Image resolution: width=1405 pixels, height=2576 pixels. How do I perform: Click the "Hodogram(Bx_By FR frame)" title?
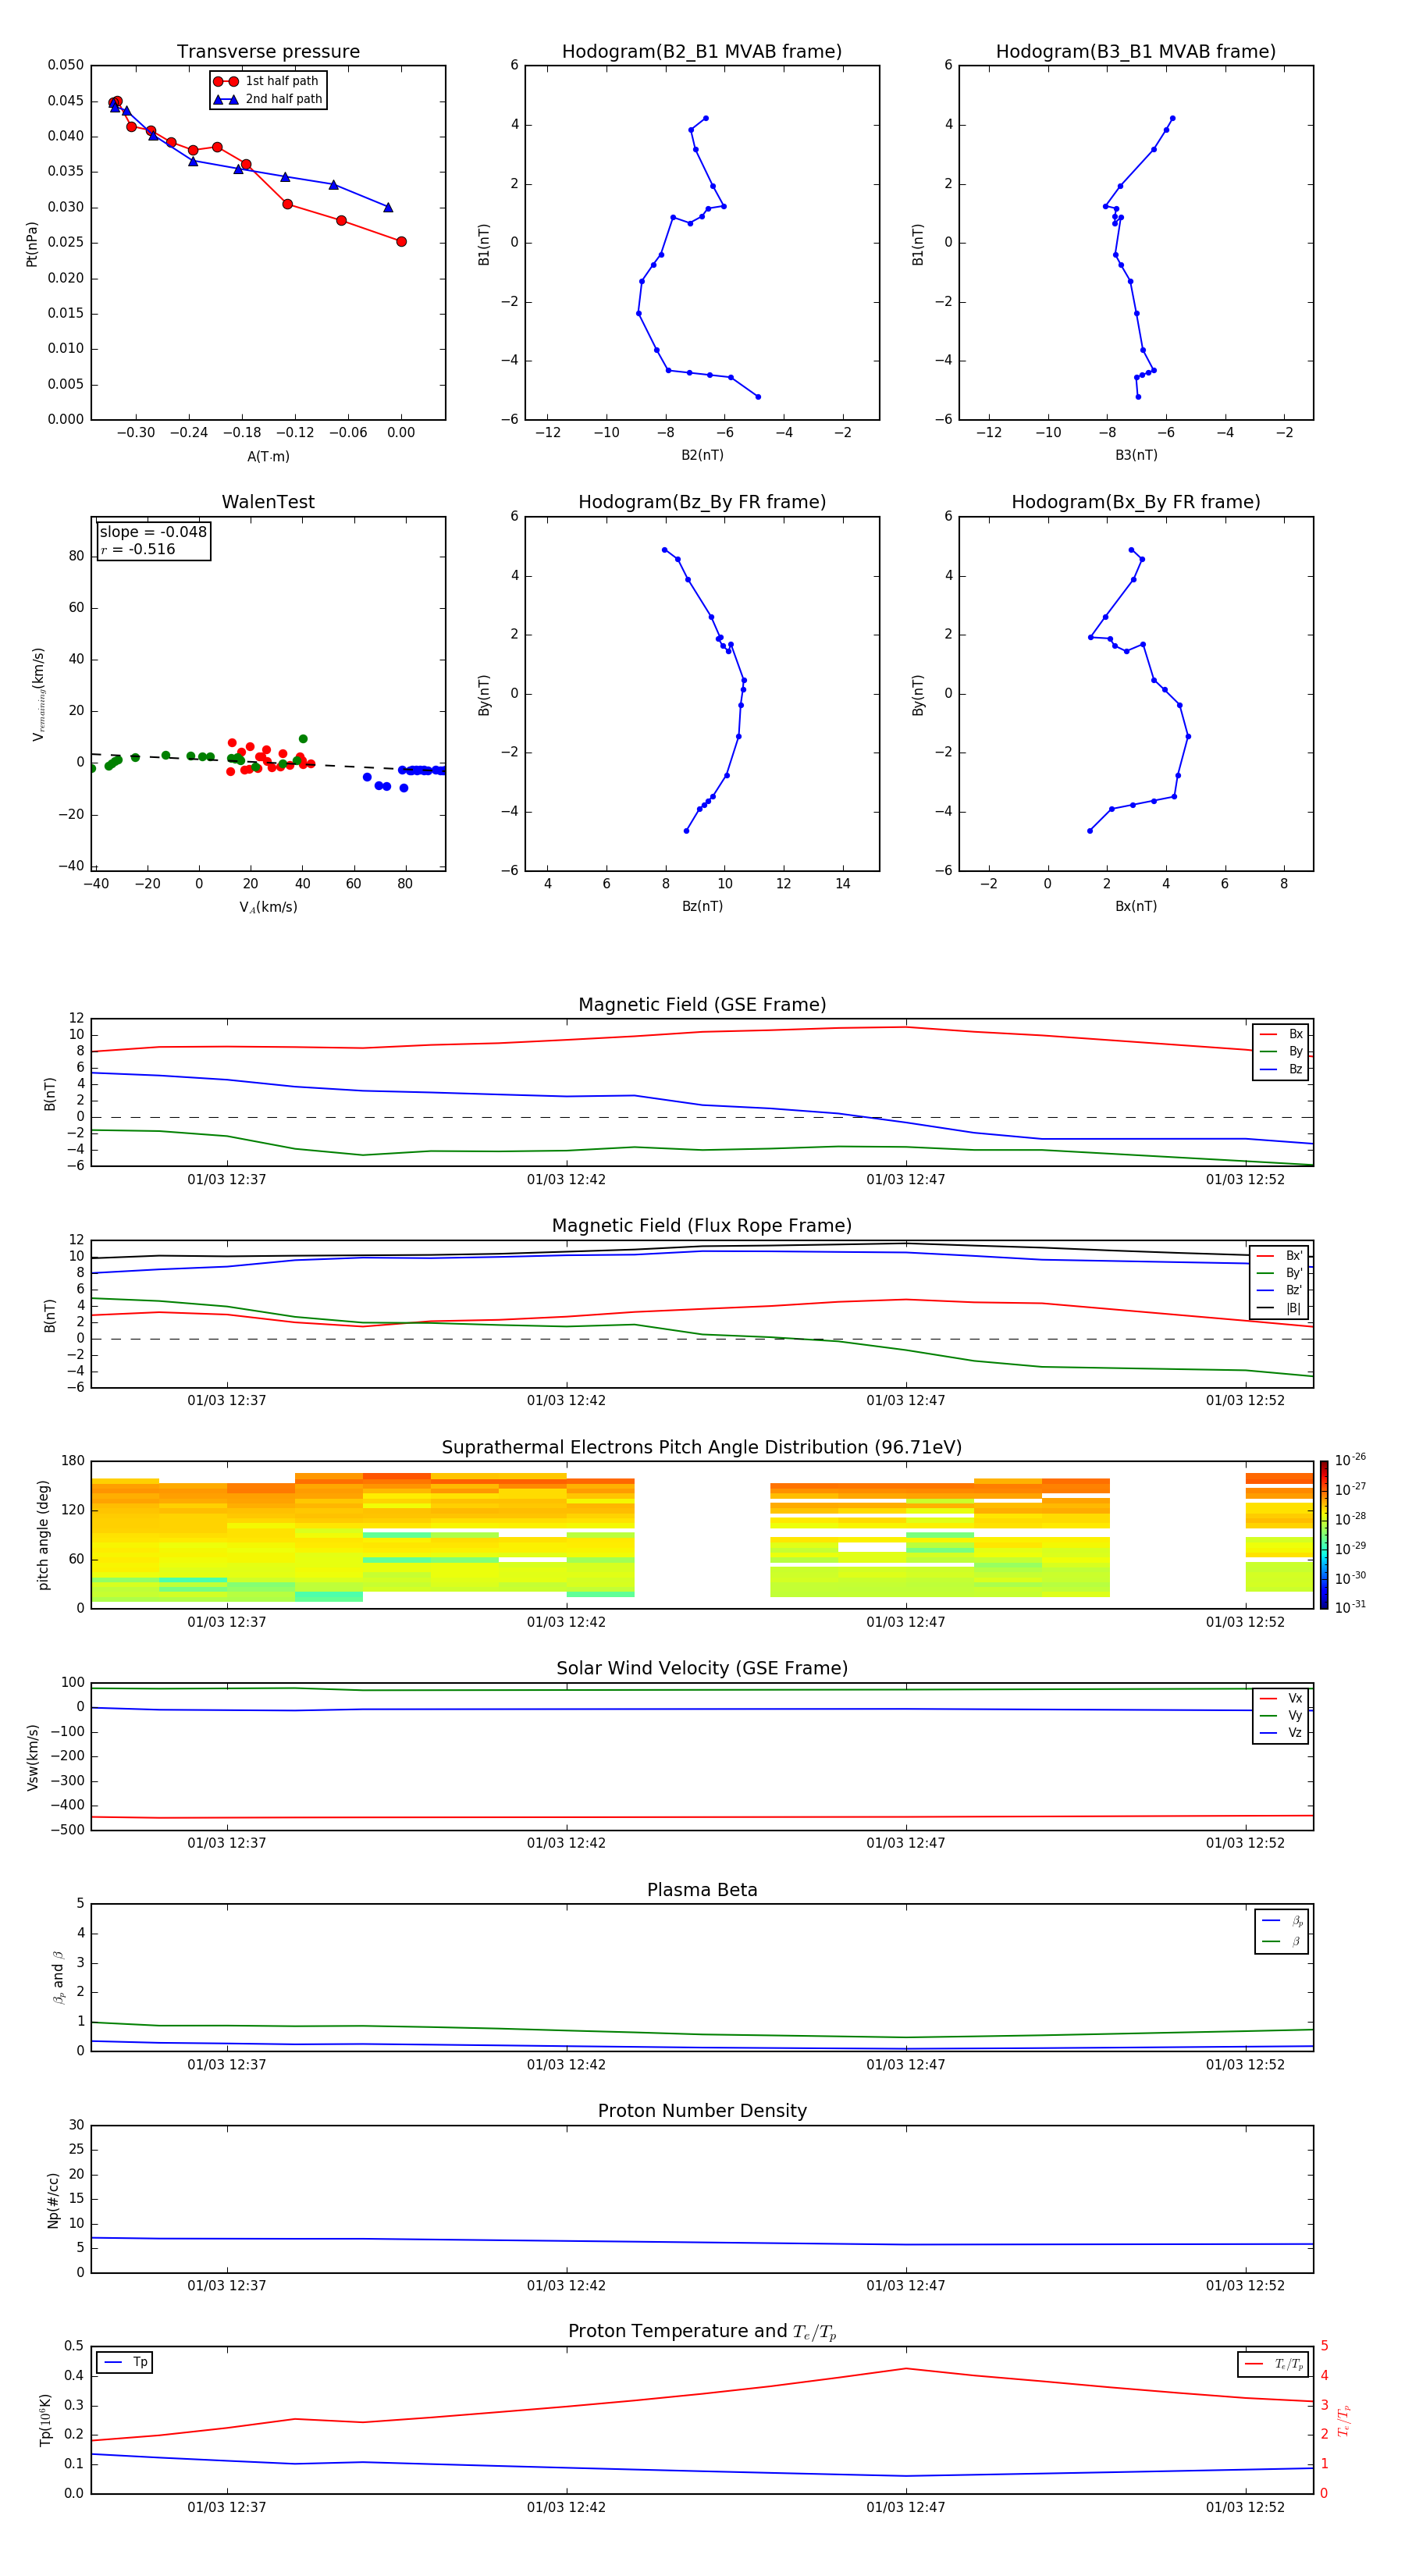pyautogui.click(x=1136, y=502)
